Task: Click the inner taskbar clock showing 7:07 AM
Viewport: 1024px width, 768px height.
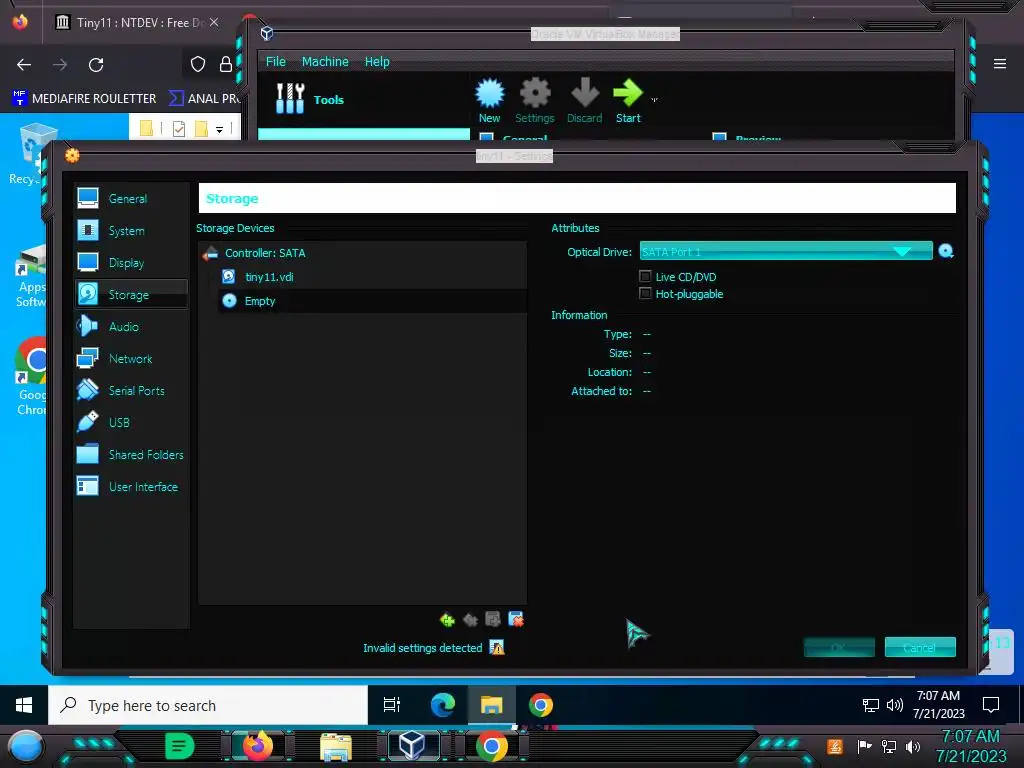Action: [938, 705]
